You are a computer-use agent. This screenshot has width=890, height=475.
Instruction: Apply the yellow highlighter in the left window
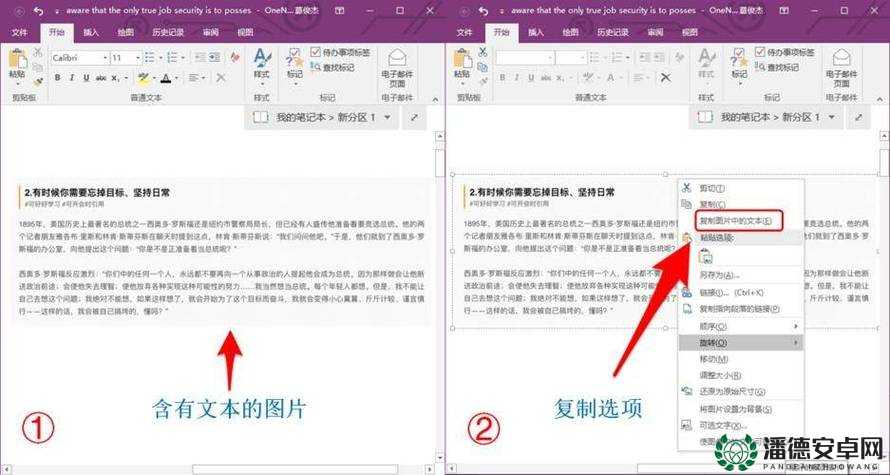(143, 78)
